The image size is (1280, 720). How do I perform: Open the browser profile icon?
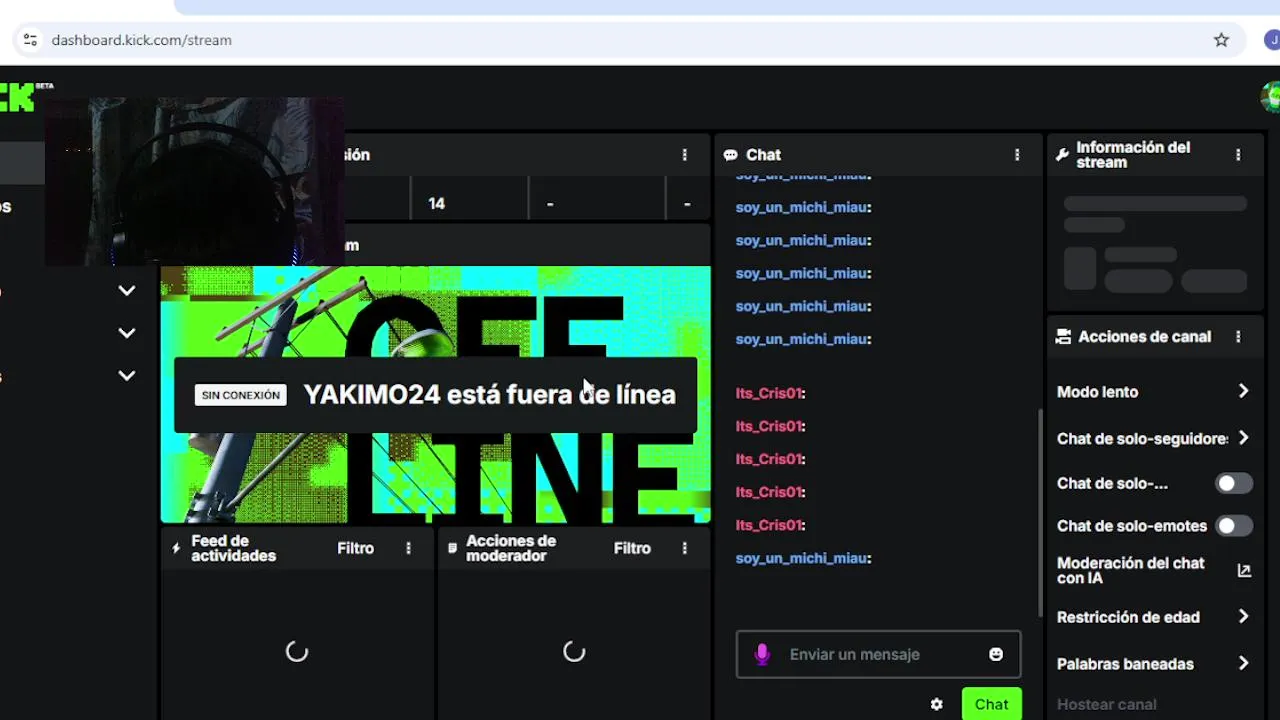(x=1272, y=40)
